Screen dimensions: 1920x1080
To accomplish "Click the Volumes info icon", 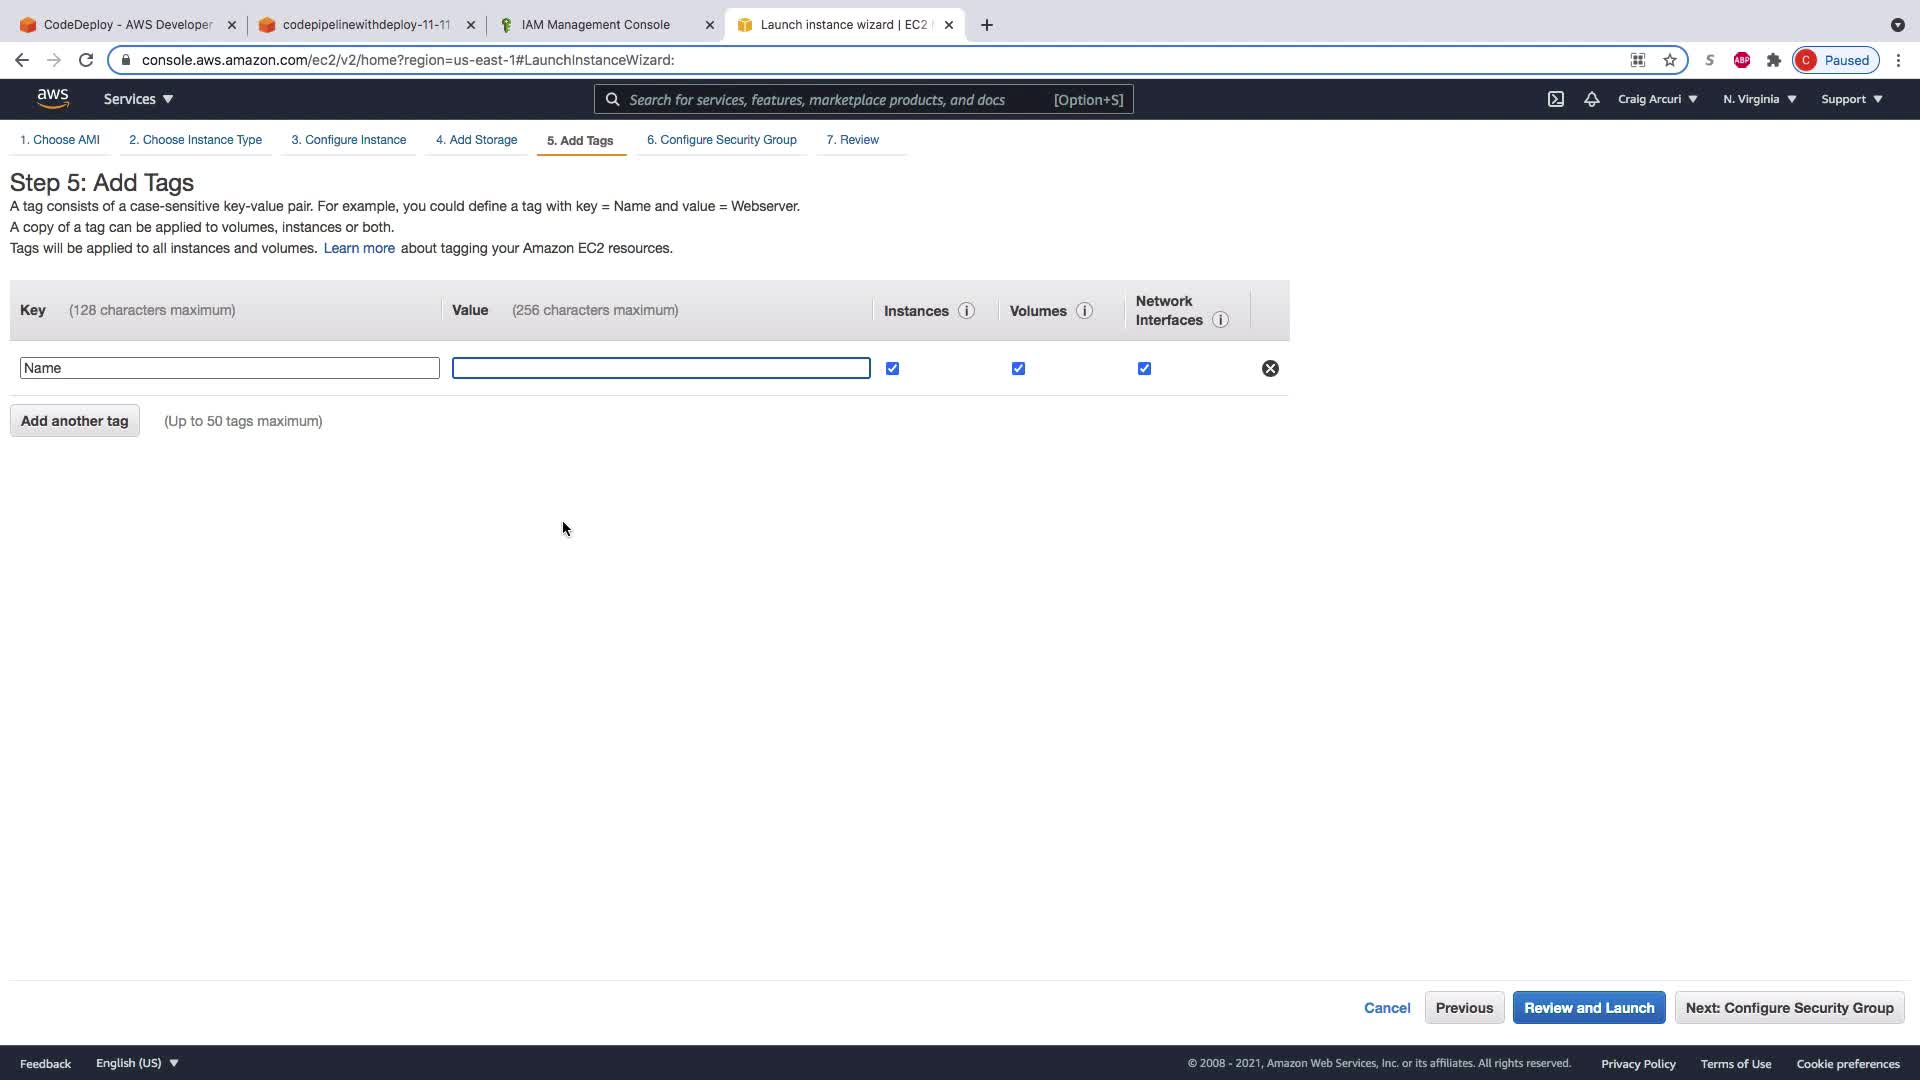I will pyautogui.click(x=1084, y=311).
